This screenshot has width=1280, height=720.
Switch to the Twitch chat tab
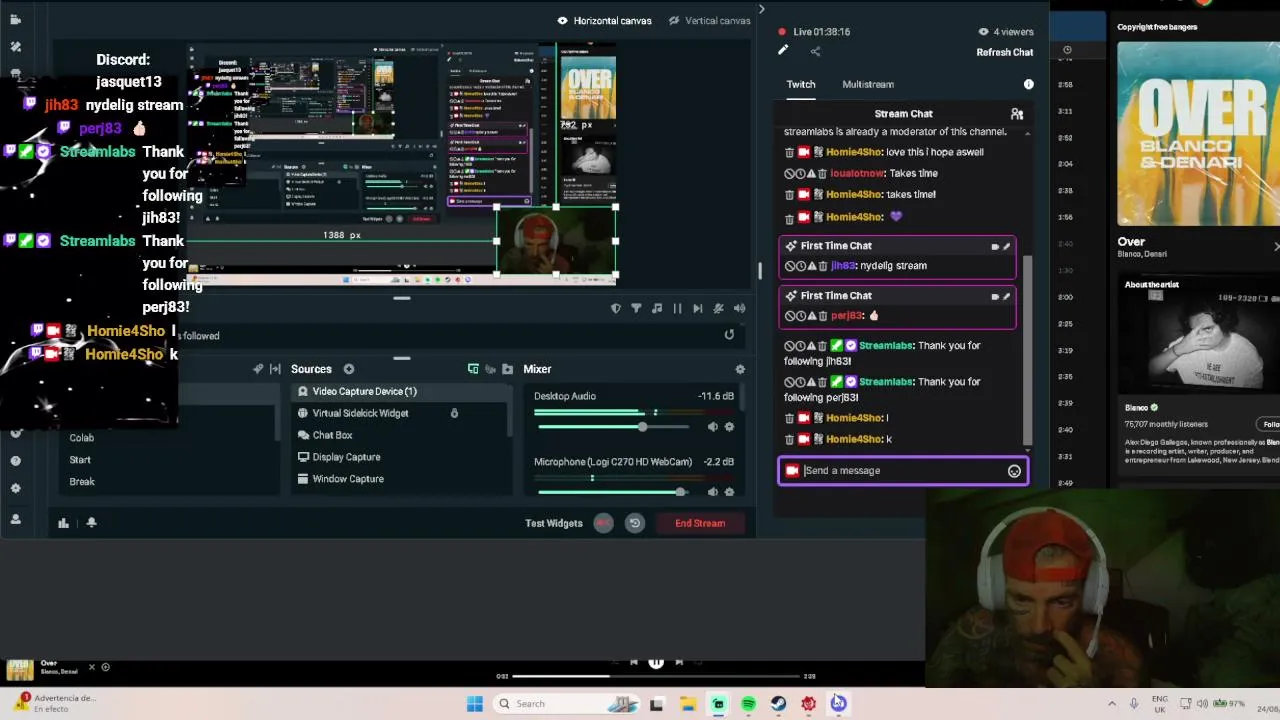coord(801,84)
